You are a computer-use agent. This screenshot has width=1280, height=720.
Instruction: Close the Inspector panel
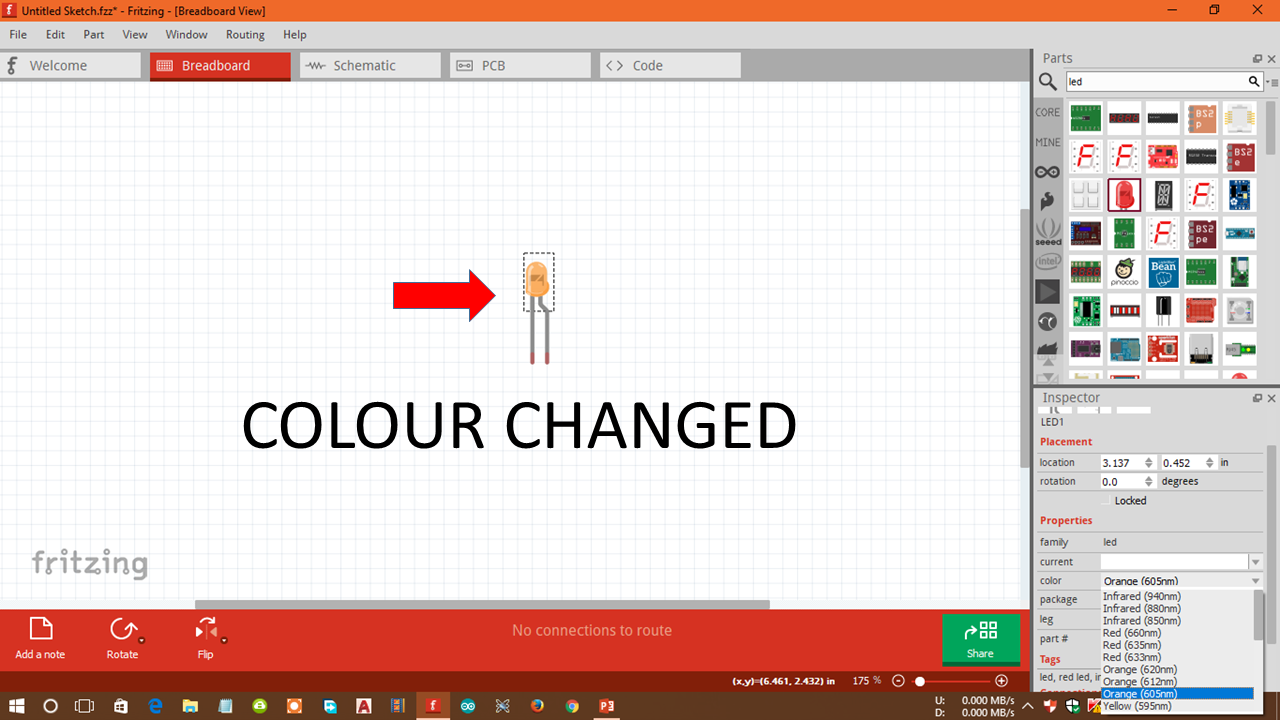tap(1271, 398)
